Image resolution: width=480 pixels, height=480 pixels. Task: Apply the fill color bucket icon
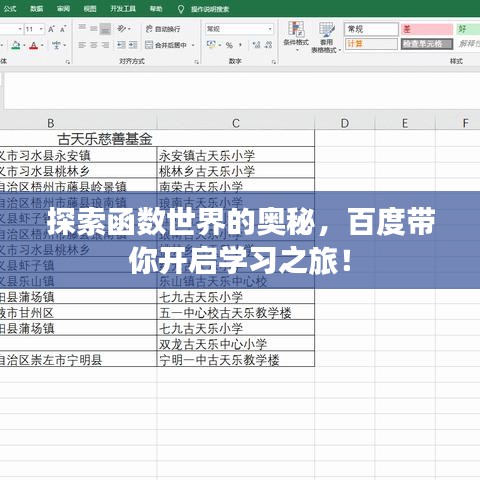pos(15,45)
